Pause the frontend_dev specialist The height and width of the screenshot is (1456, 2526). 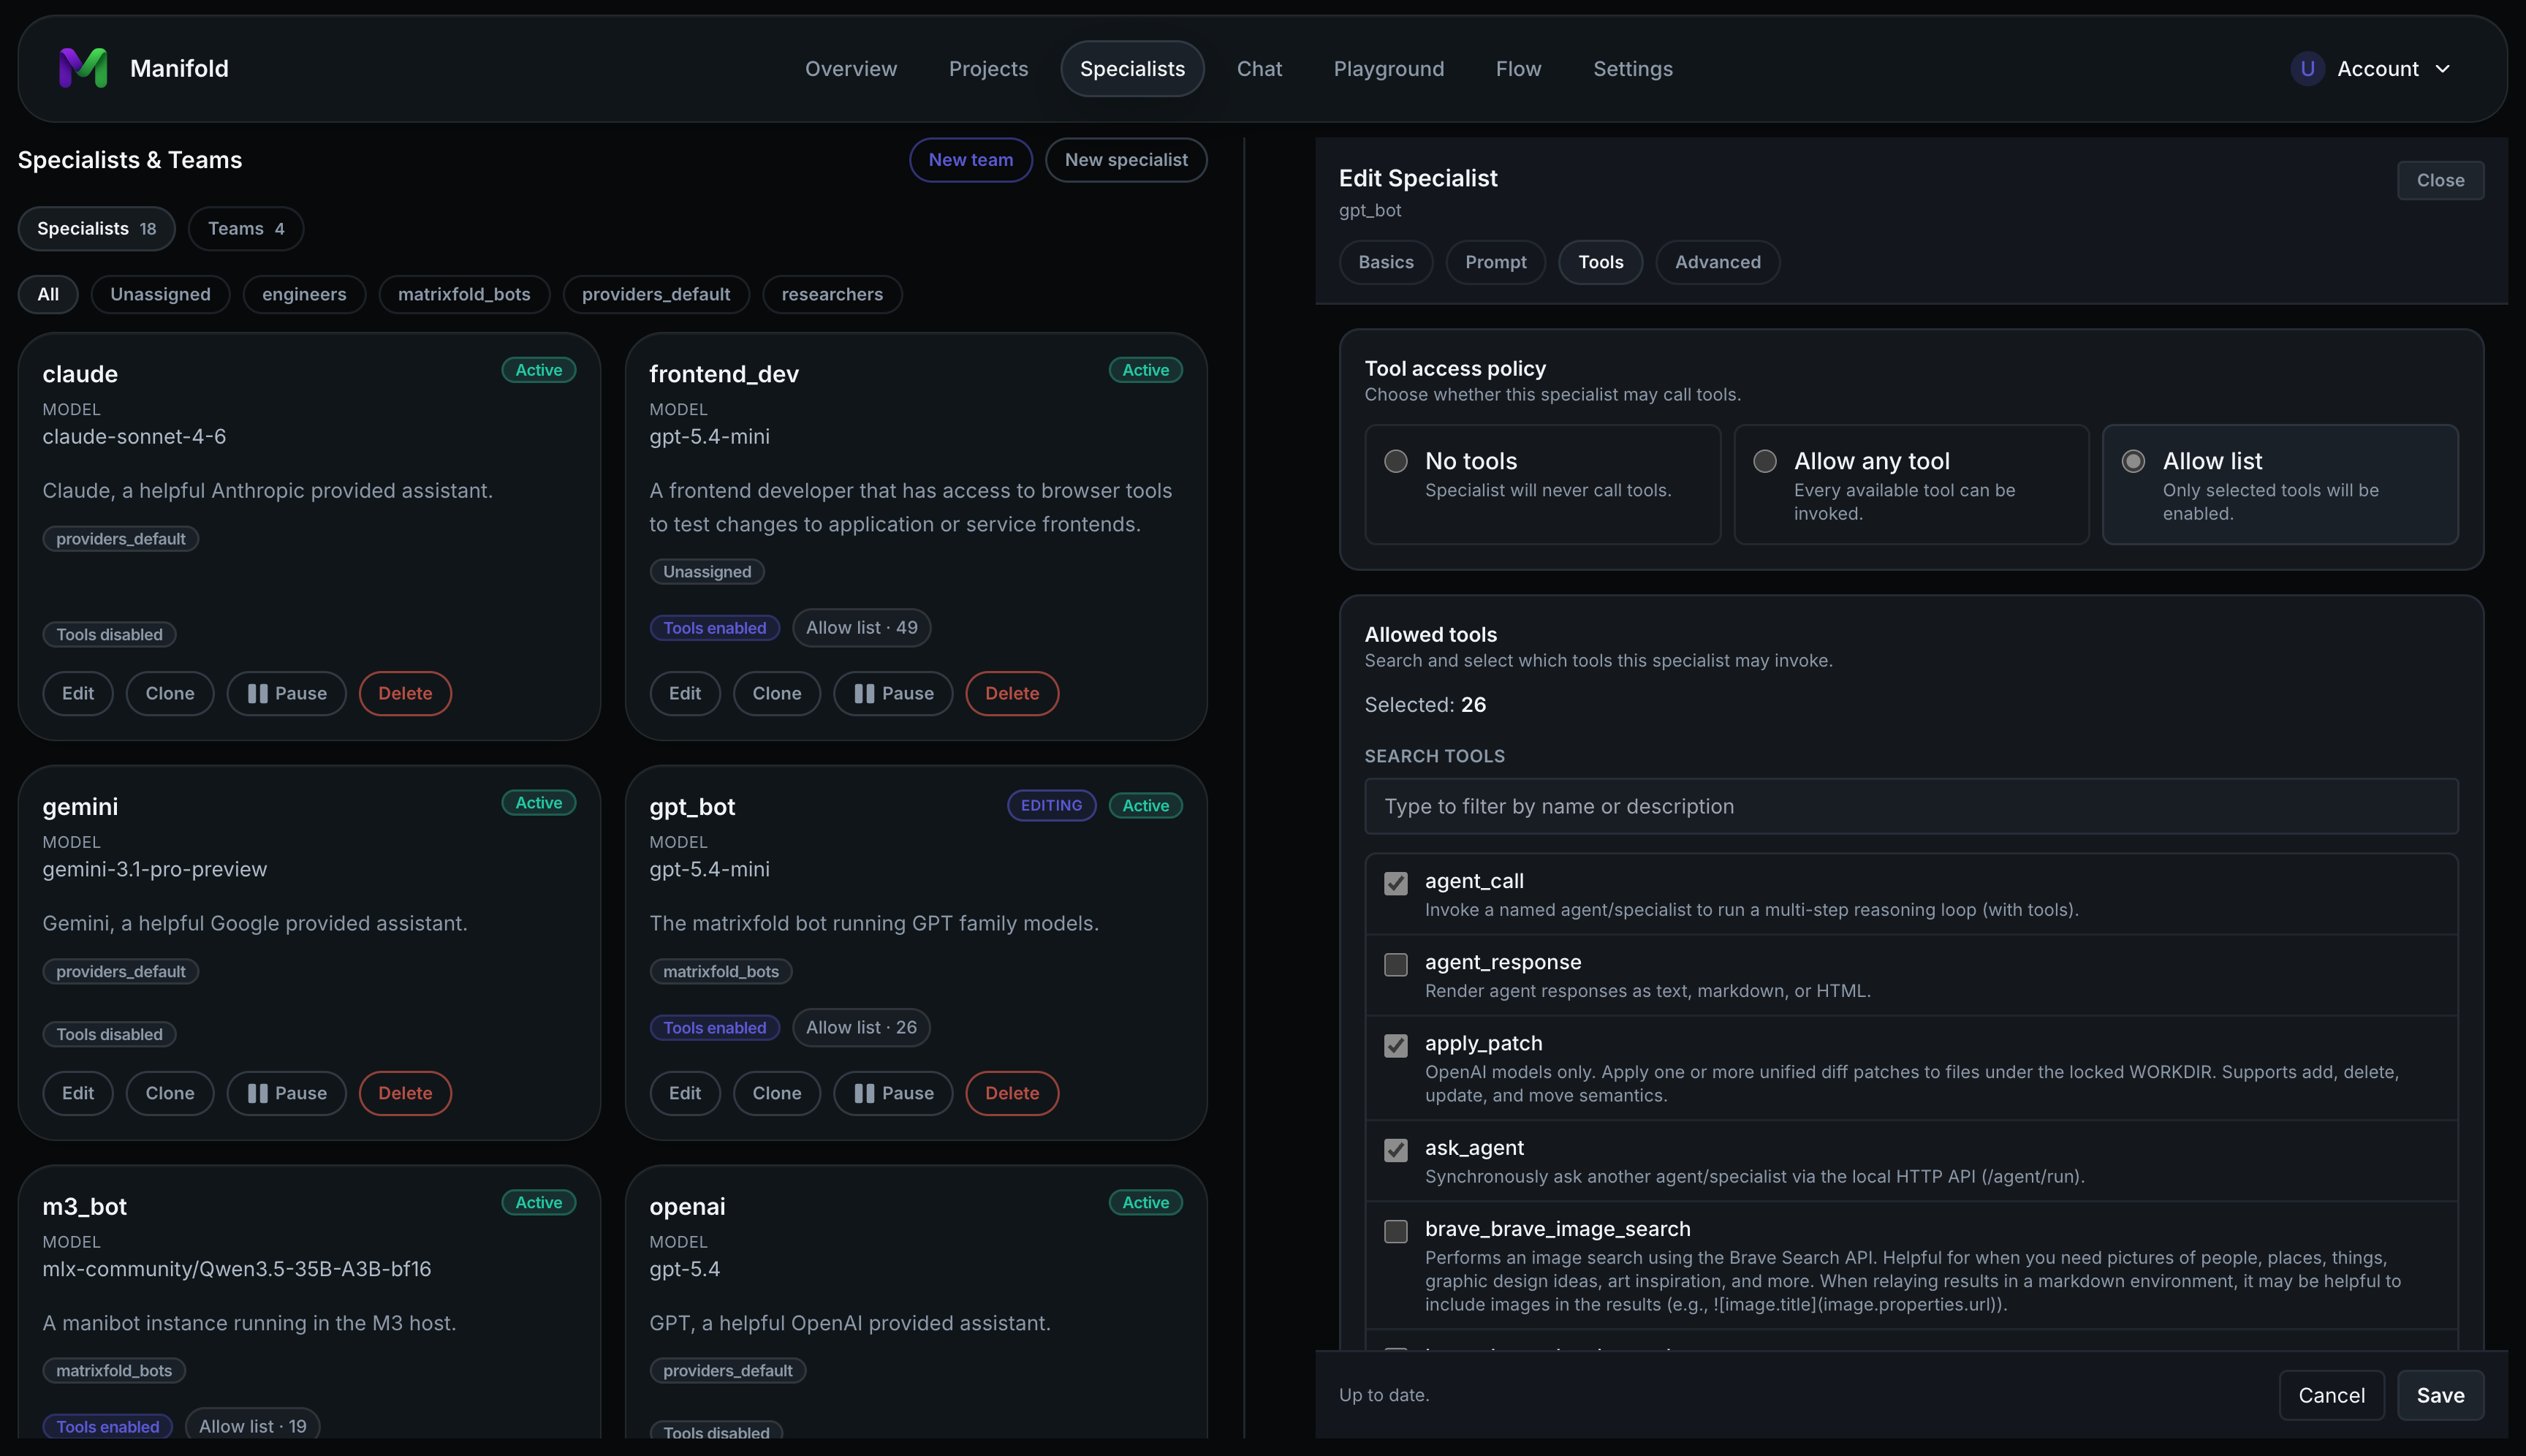tap(893, 693)
